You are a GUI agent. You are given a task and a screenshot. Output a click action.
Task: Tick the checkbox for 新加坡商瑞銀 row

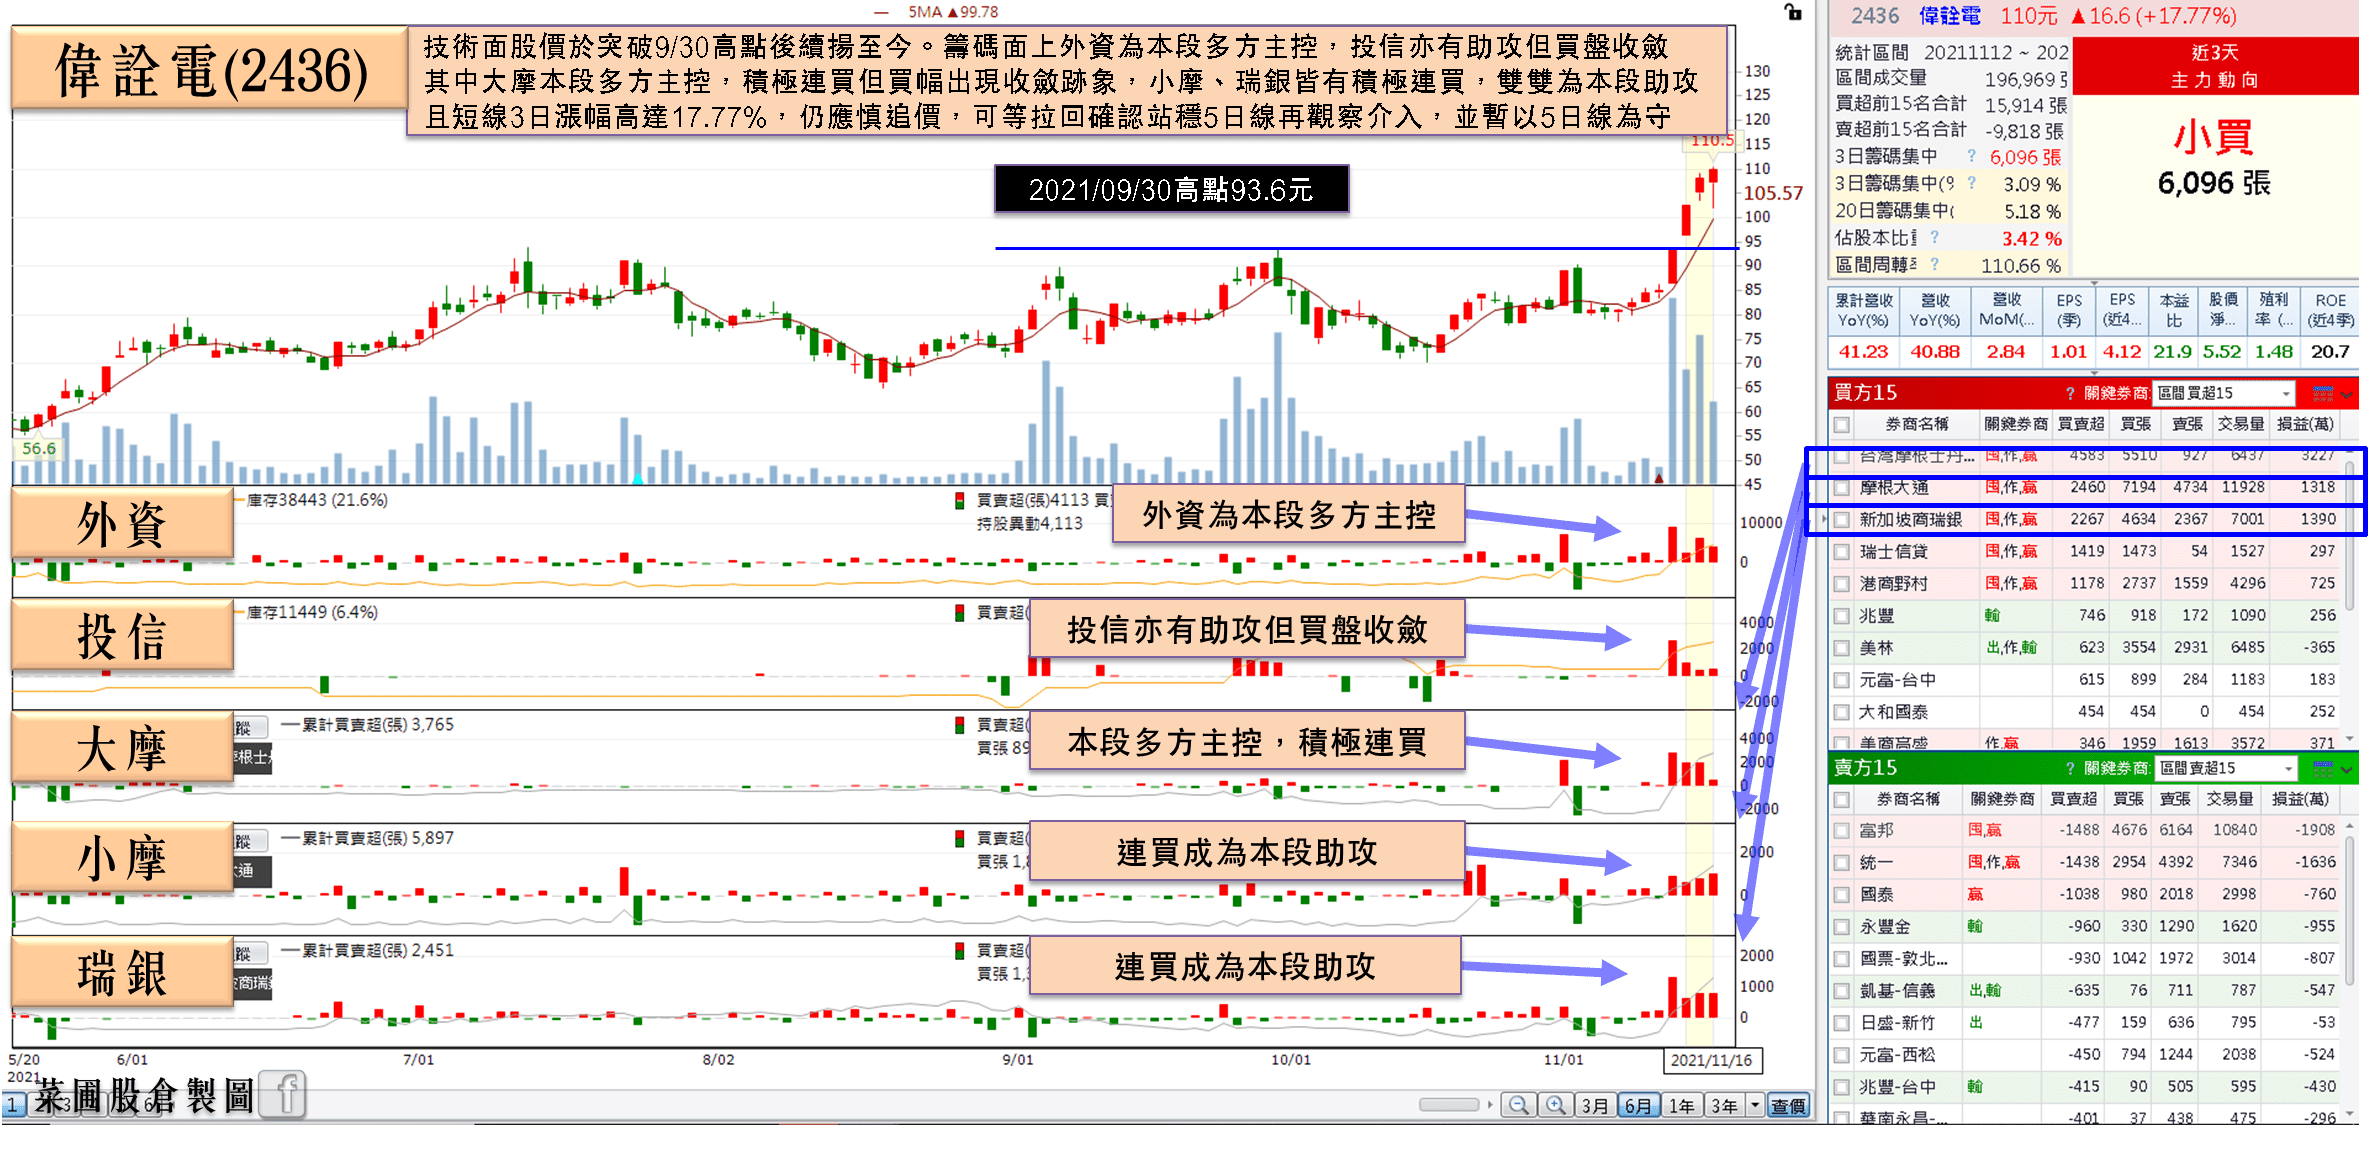point(1842,520)
